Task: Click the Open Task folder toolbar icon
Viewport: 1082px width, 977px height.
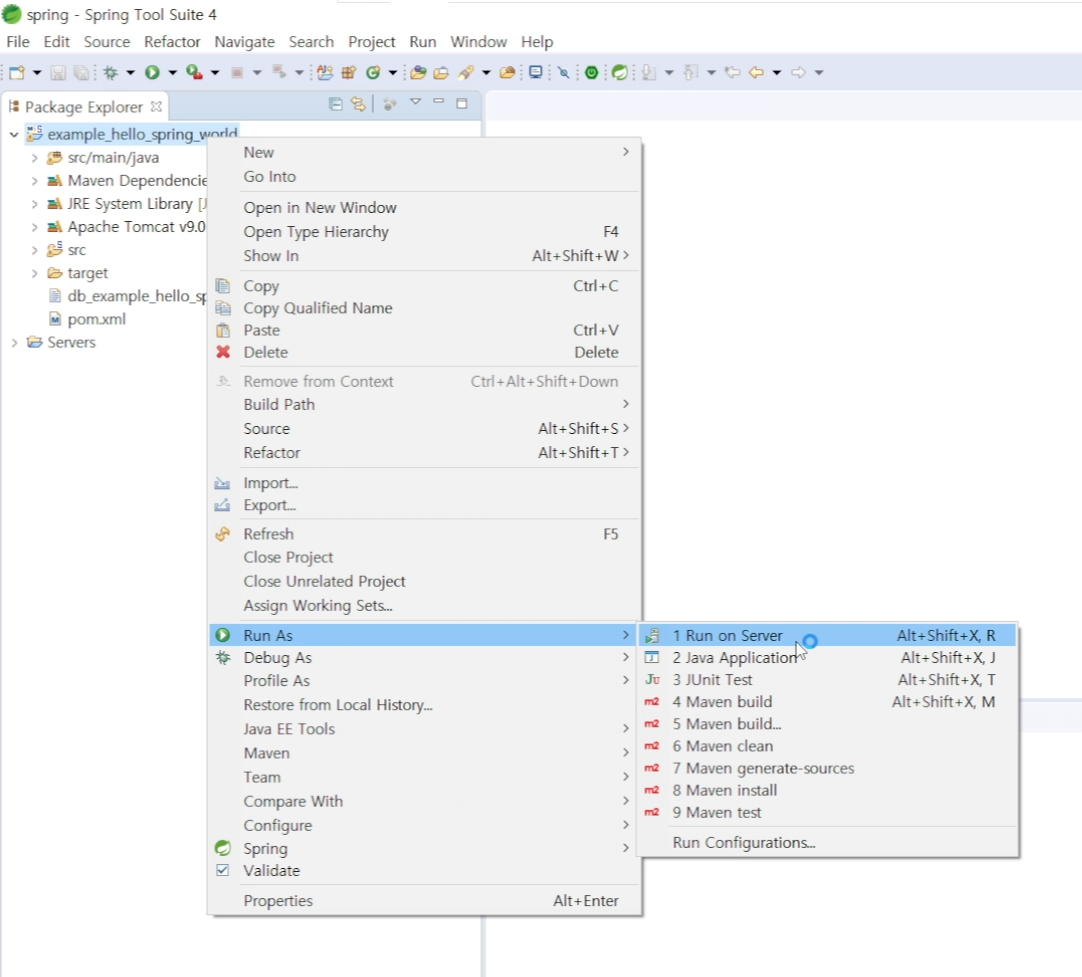Action: tap(441, 72)
